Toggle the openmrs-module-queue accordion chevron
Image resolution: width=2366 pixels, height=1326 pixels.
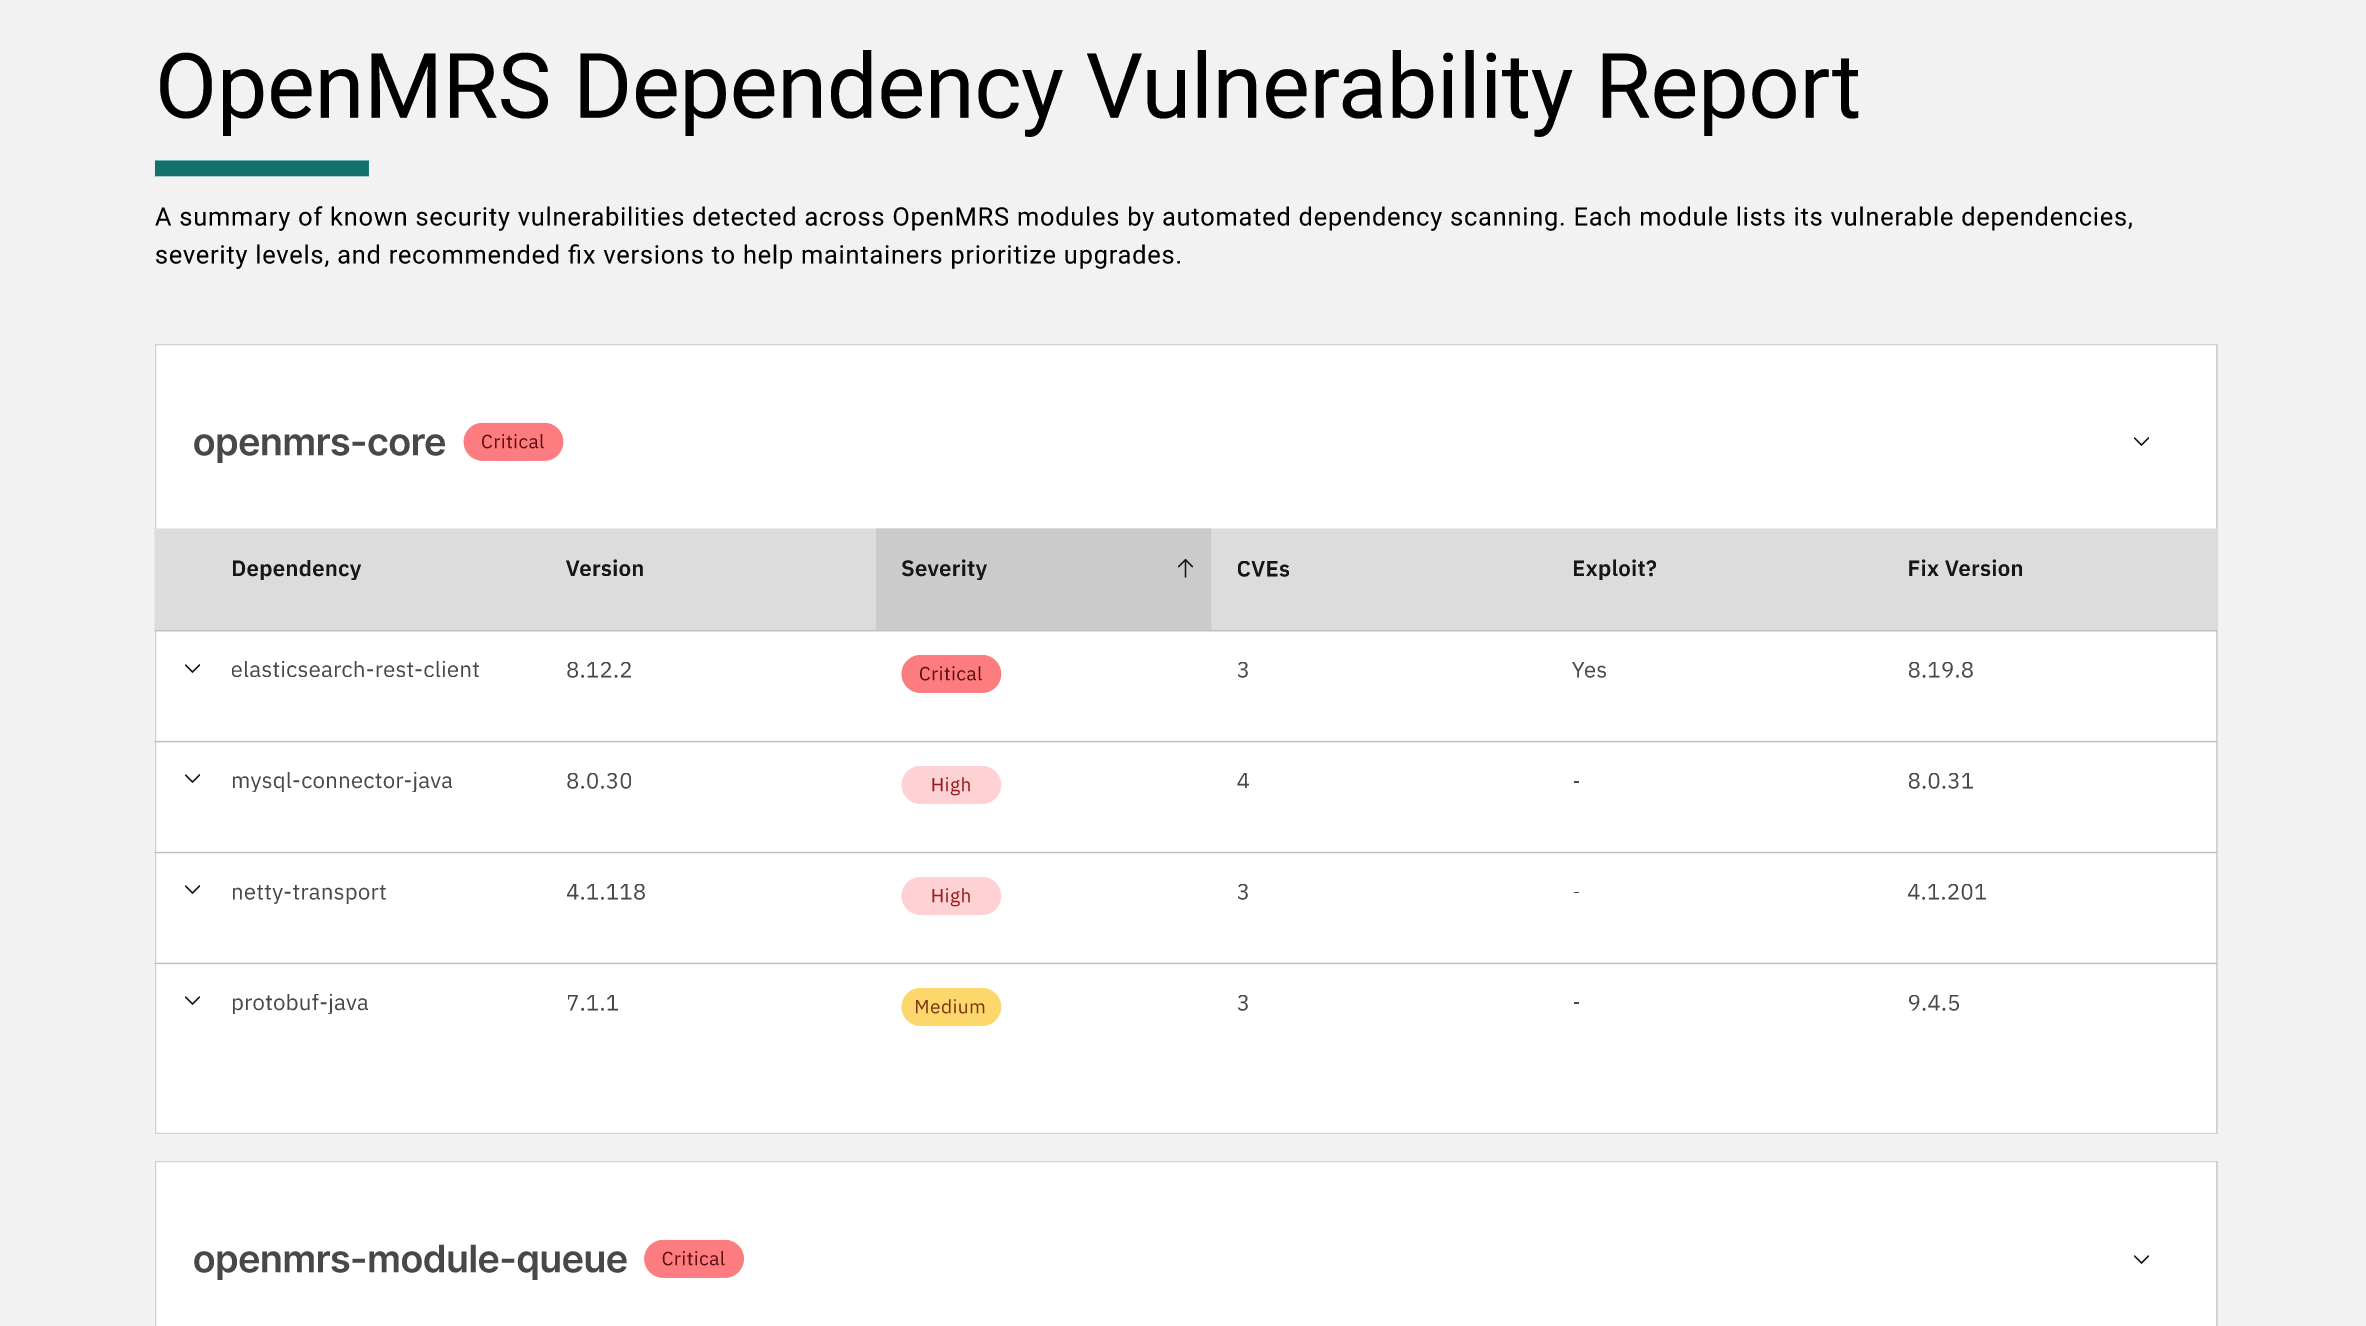(x=2141, y=1260)
